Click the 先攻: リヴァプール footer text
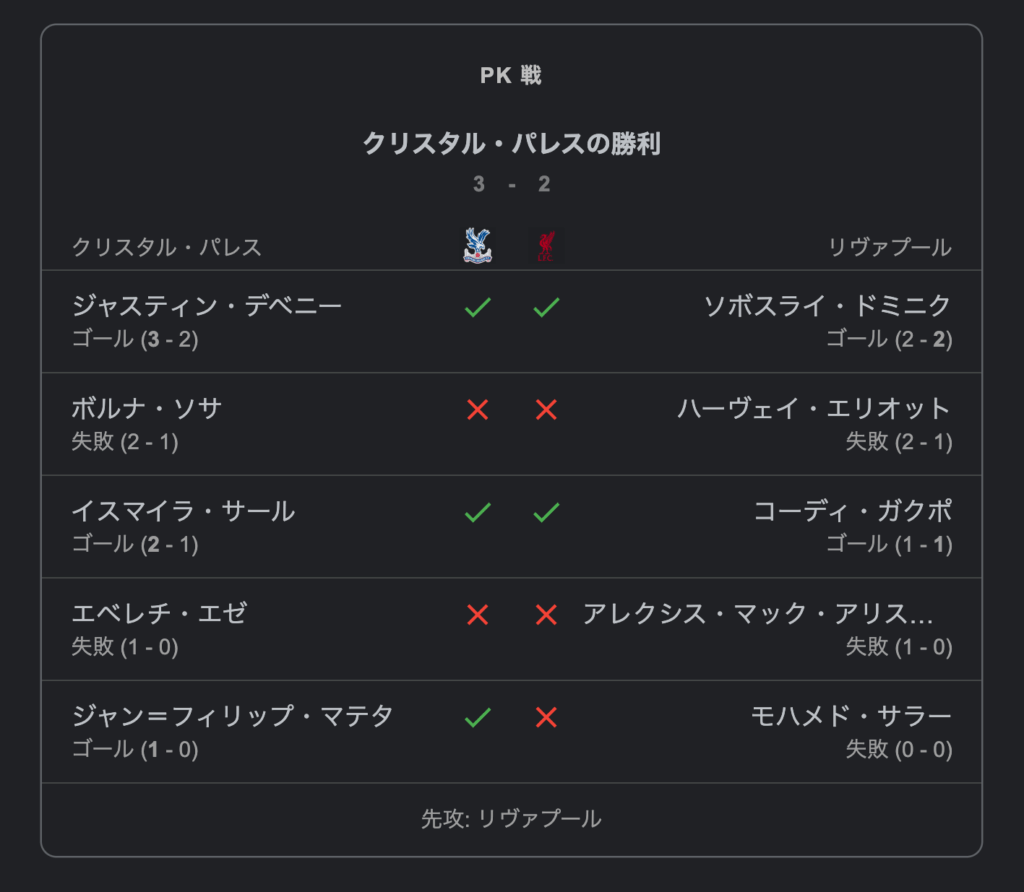This screenshot has width=1024, height=892. click(x=511, y=818)
